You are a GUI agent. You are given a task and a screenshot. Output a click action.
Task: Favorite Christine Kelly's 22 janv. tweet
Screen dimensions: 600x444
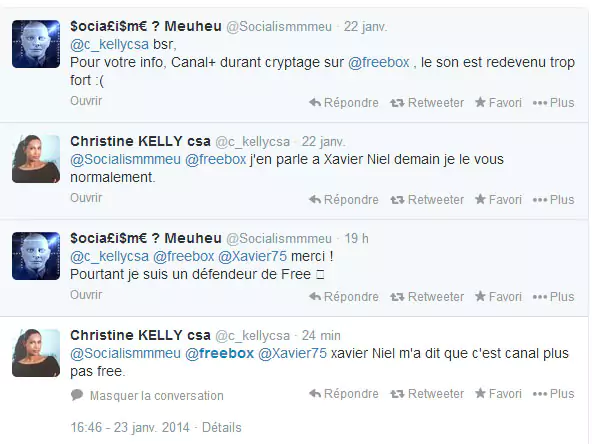498,200
